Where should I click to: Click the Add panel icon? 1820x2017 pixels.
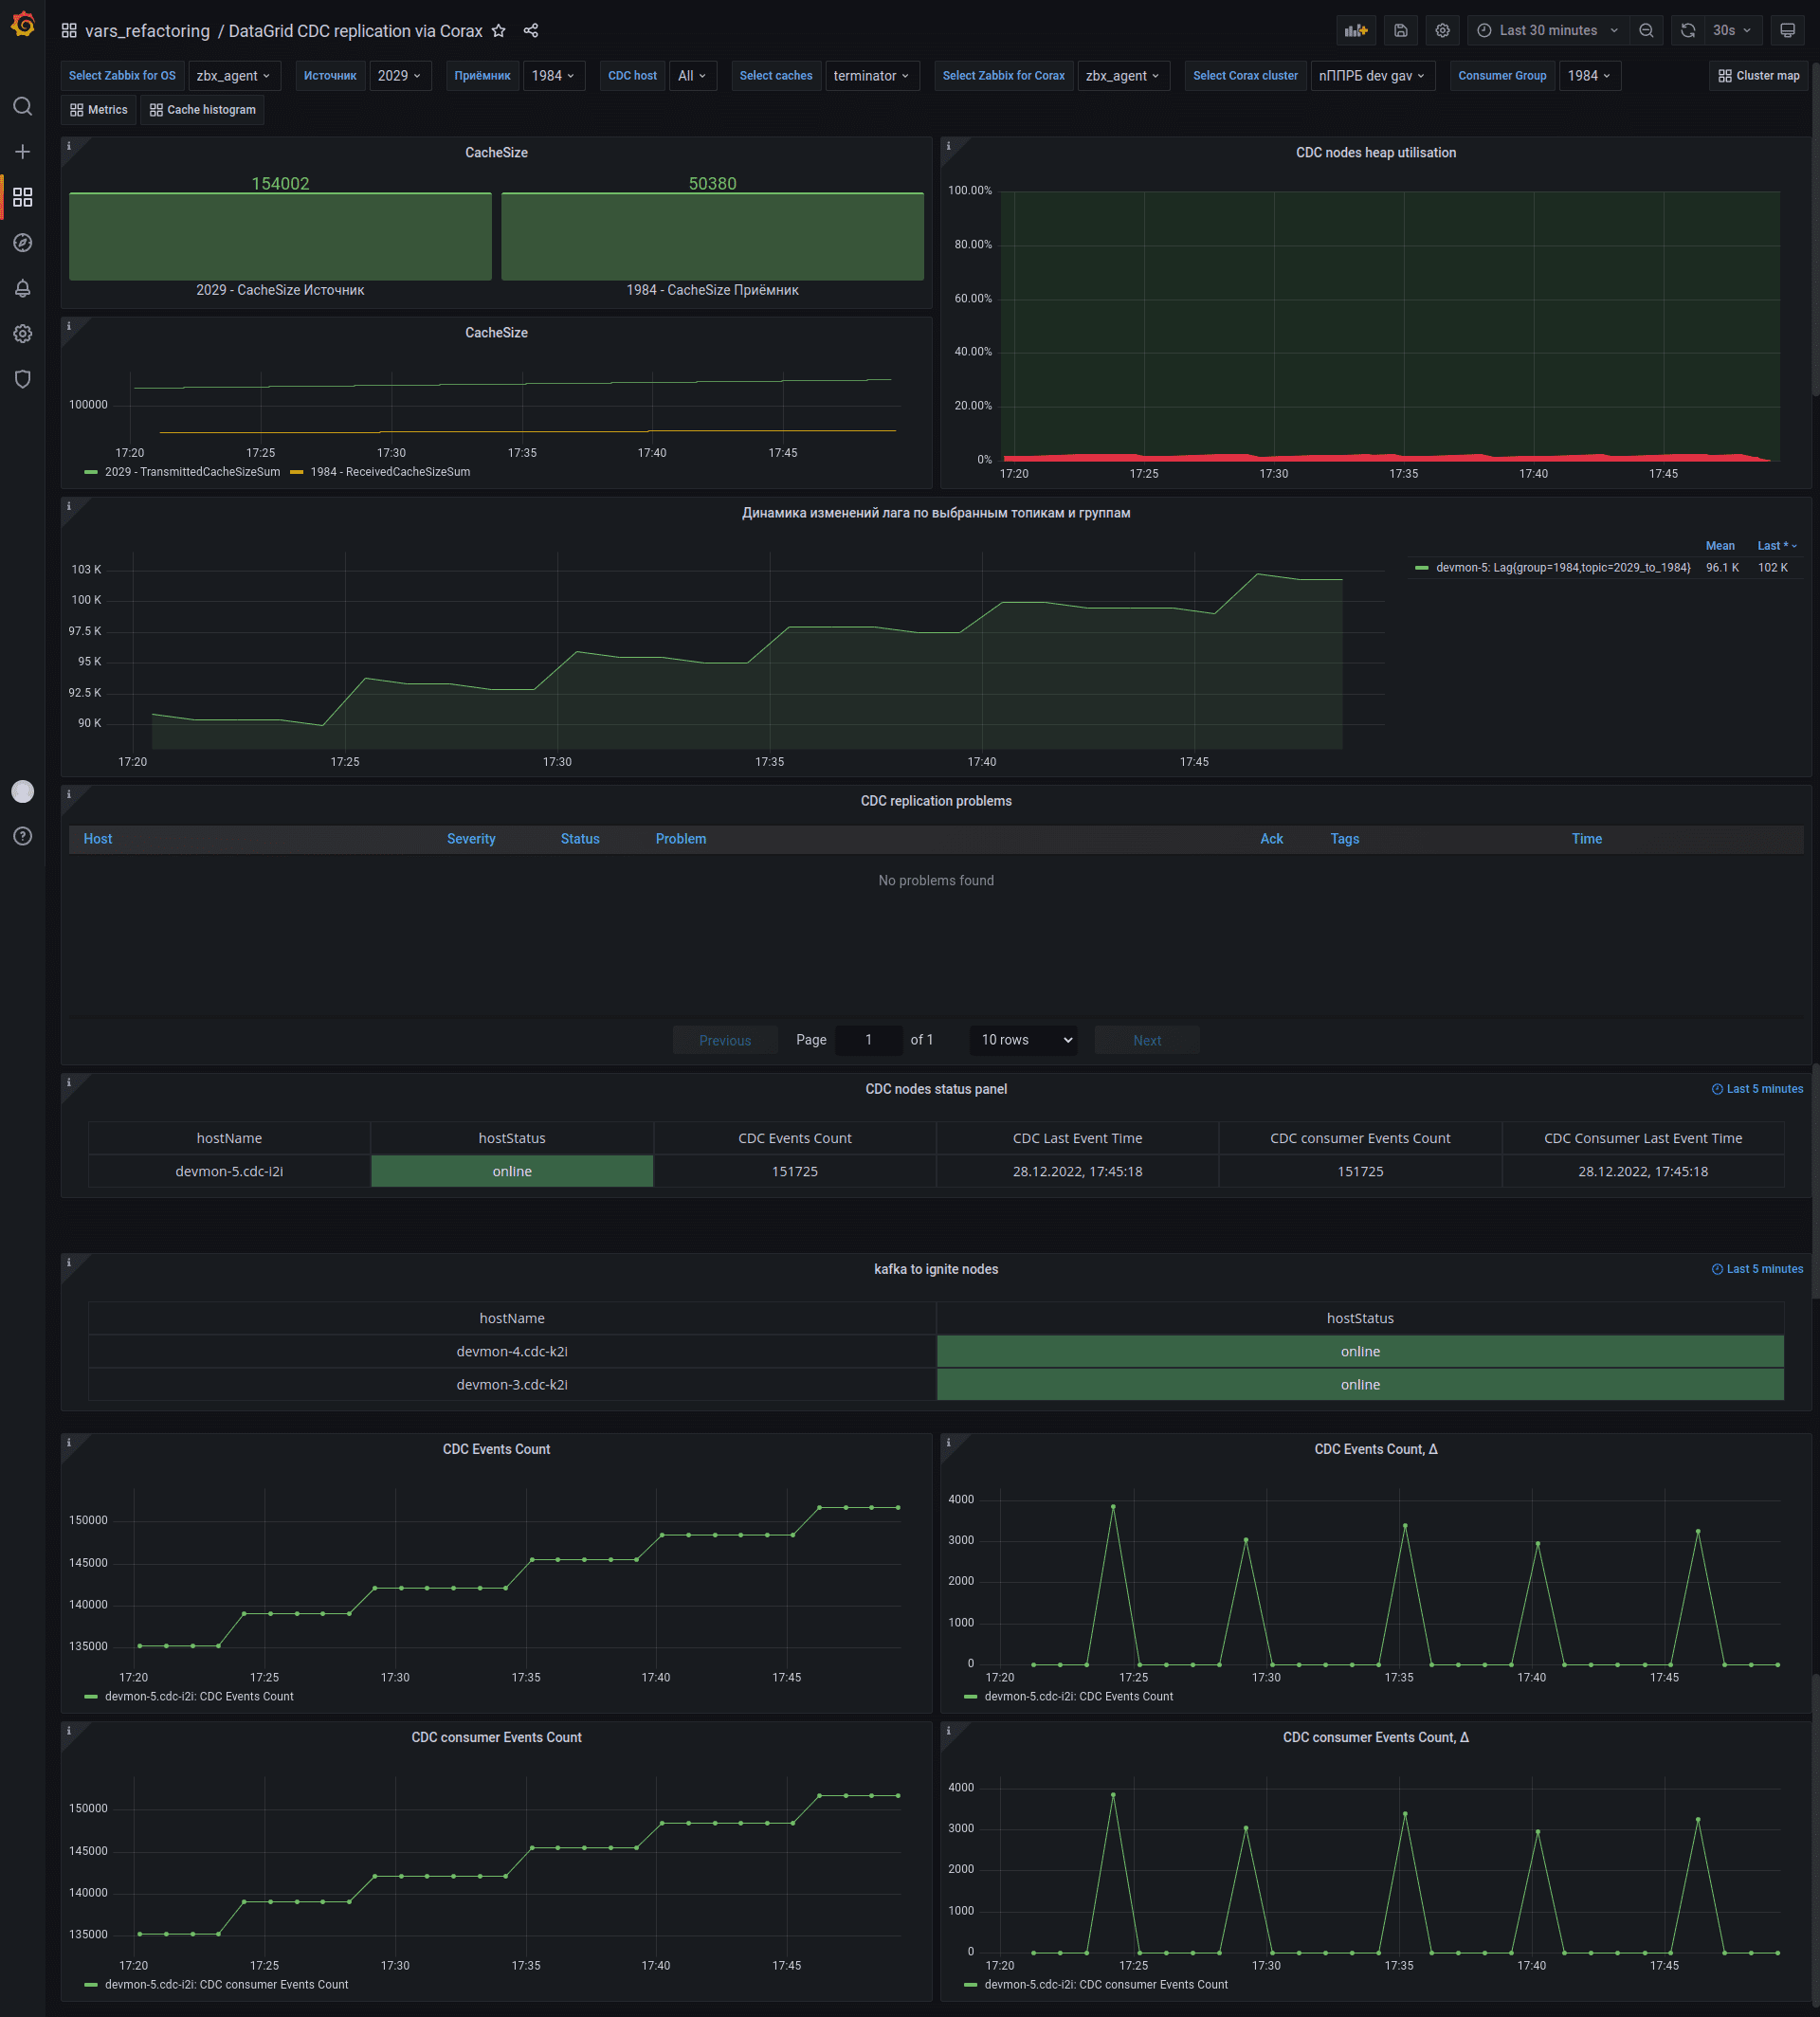coord(1356,31)
